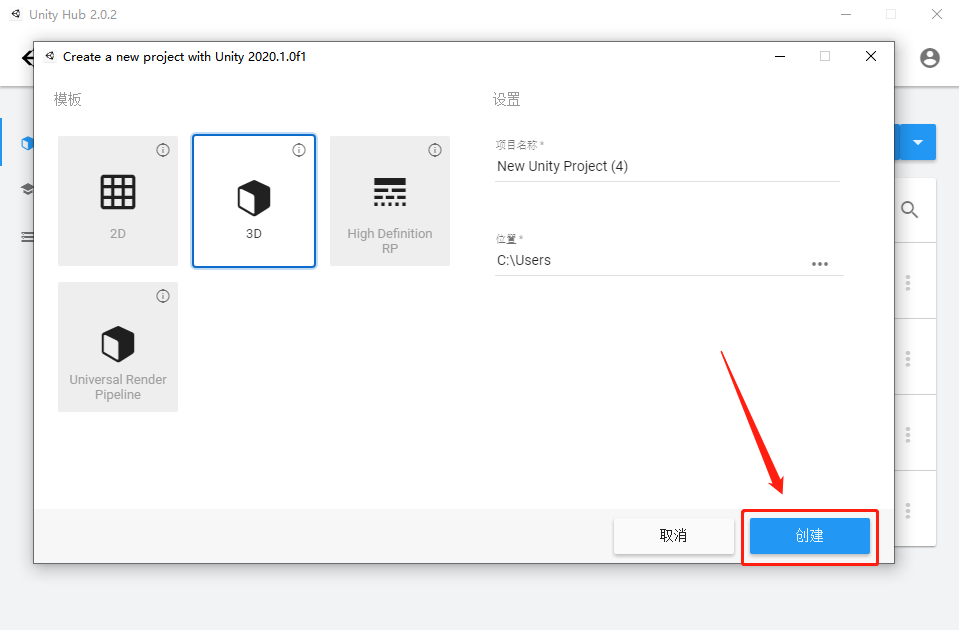Choose the High Definition RP template
This screenshot has width=959, height=630.
390,201
